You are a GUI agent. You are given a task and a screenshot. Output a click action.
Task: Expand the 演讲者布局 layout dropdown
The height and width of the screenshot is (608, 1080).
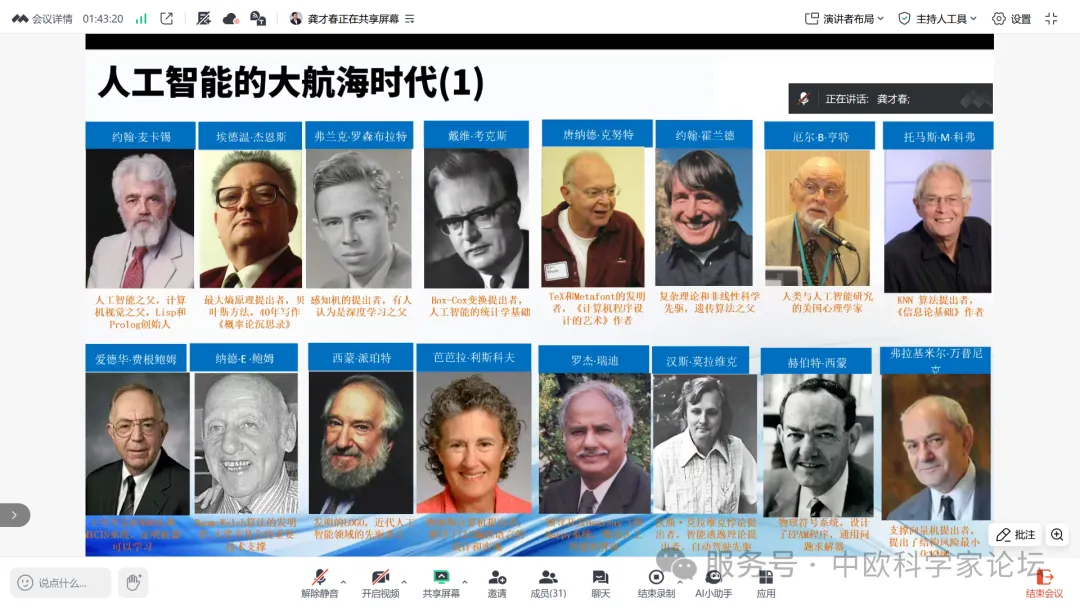[845, 18]
